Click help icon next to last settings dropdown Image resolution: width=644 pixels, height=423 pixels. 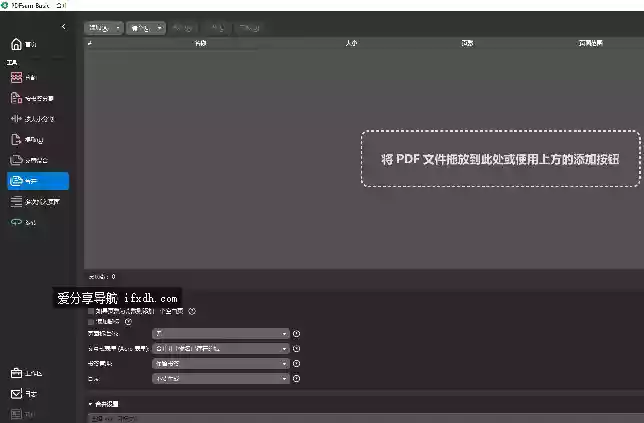pyautogui.click(x=297, y=379)
